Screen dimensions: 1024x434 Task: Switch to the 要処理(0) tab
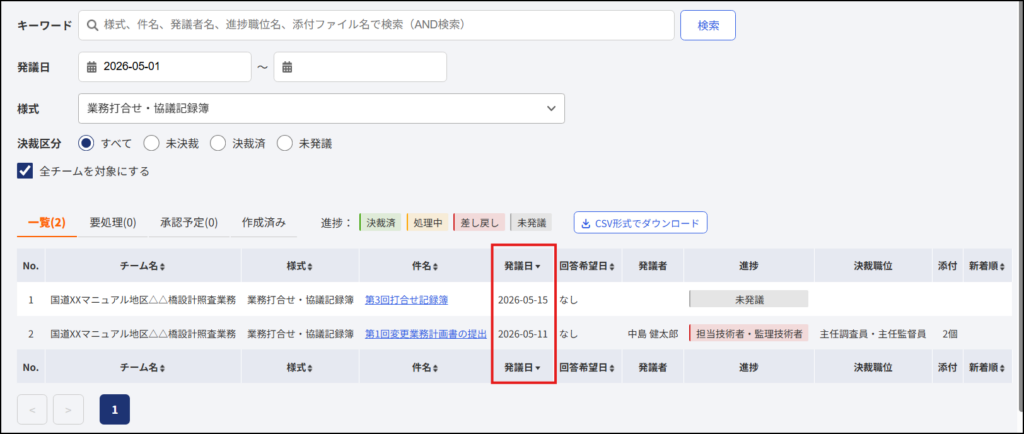113,223
